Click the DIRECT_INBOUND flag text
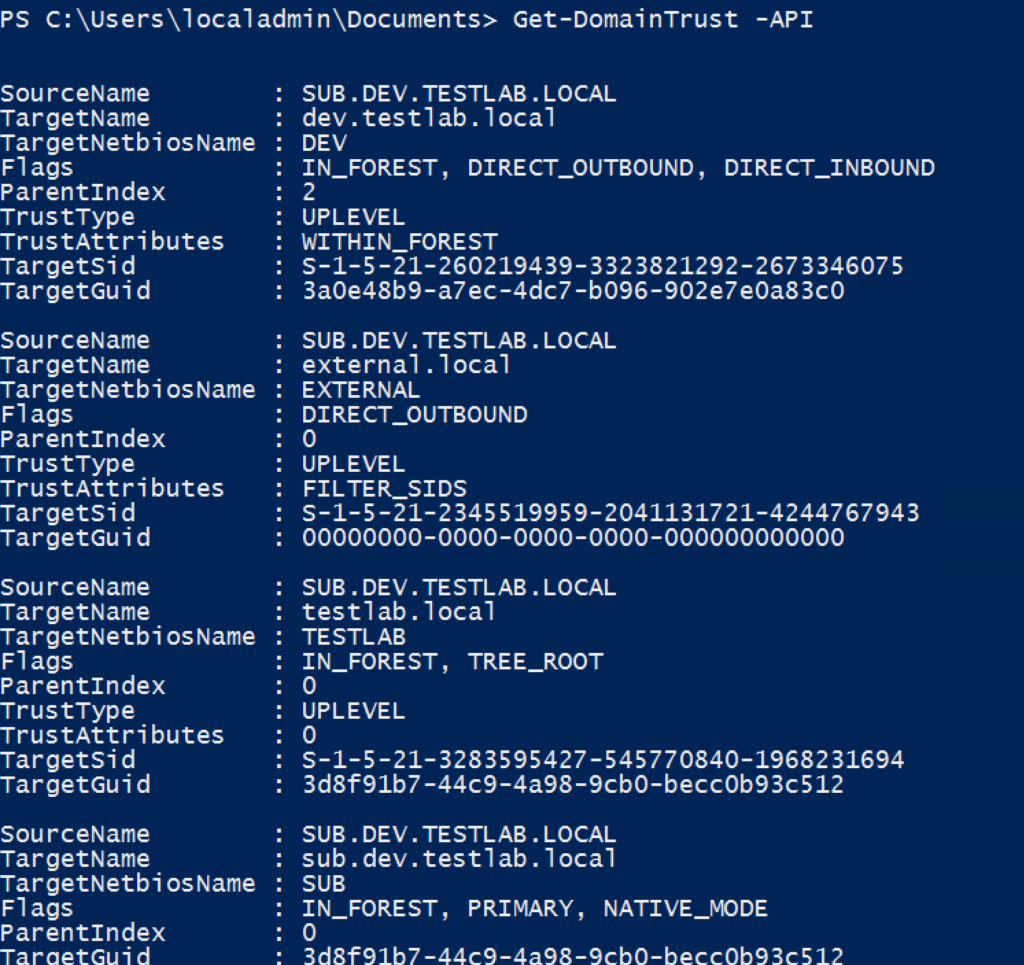 point(829,168)
